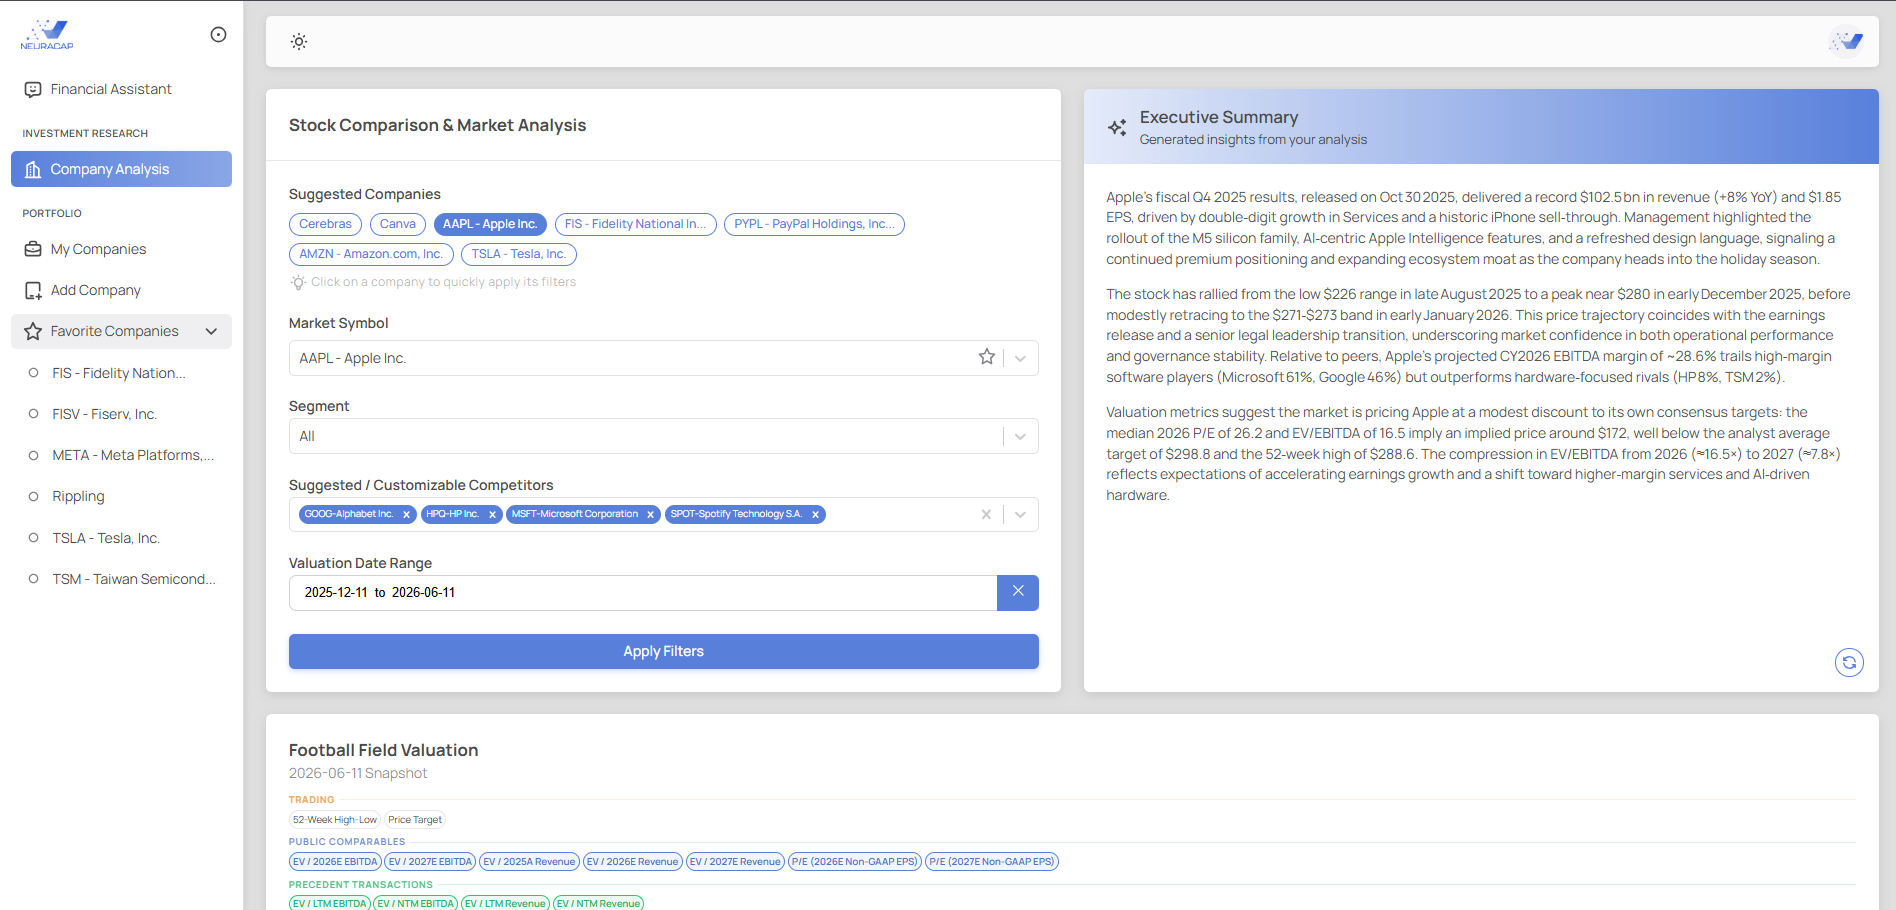The width and height of the screenshot is (1896, 910).
Task: Click the Company Analysis building icon
Action: tap(33, 169)
